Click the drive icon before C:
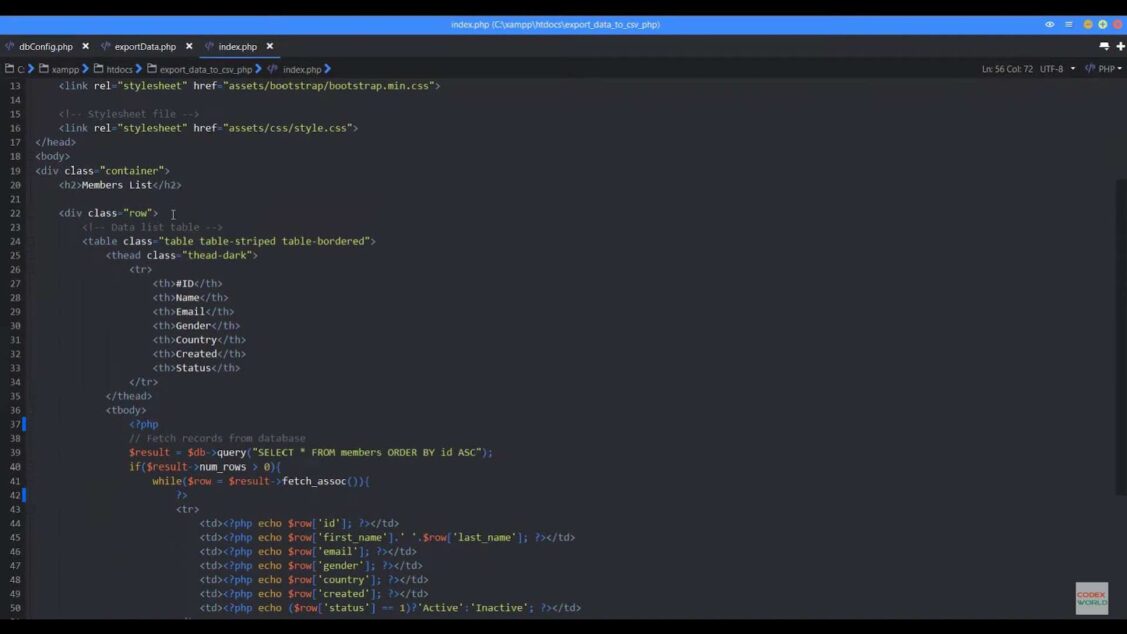The width and height of the screenshot is (1127, 634). point(9,69)
